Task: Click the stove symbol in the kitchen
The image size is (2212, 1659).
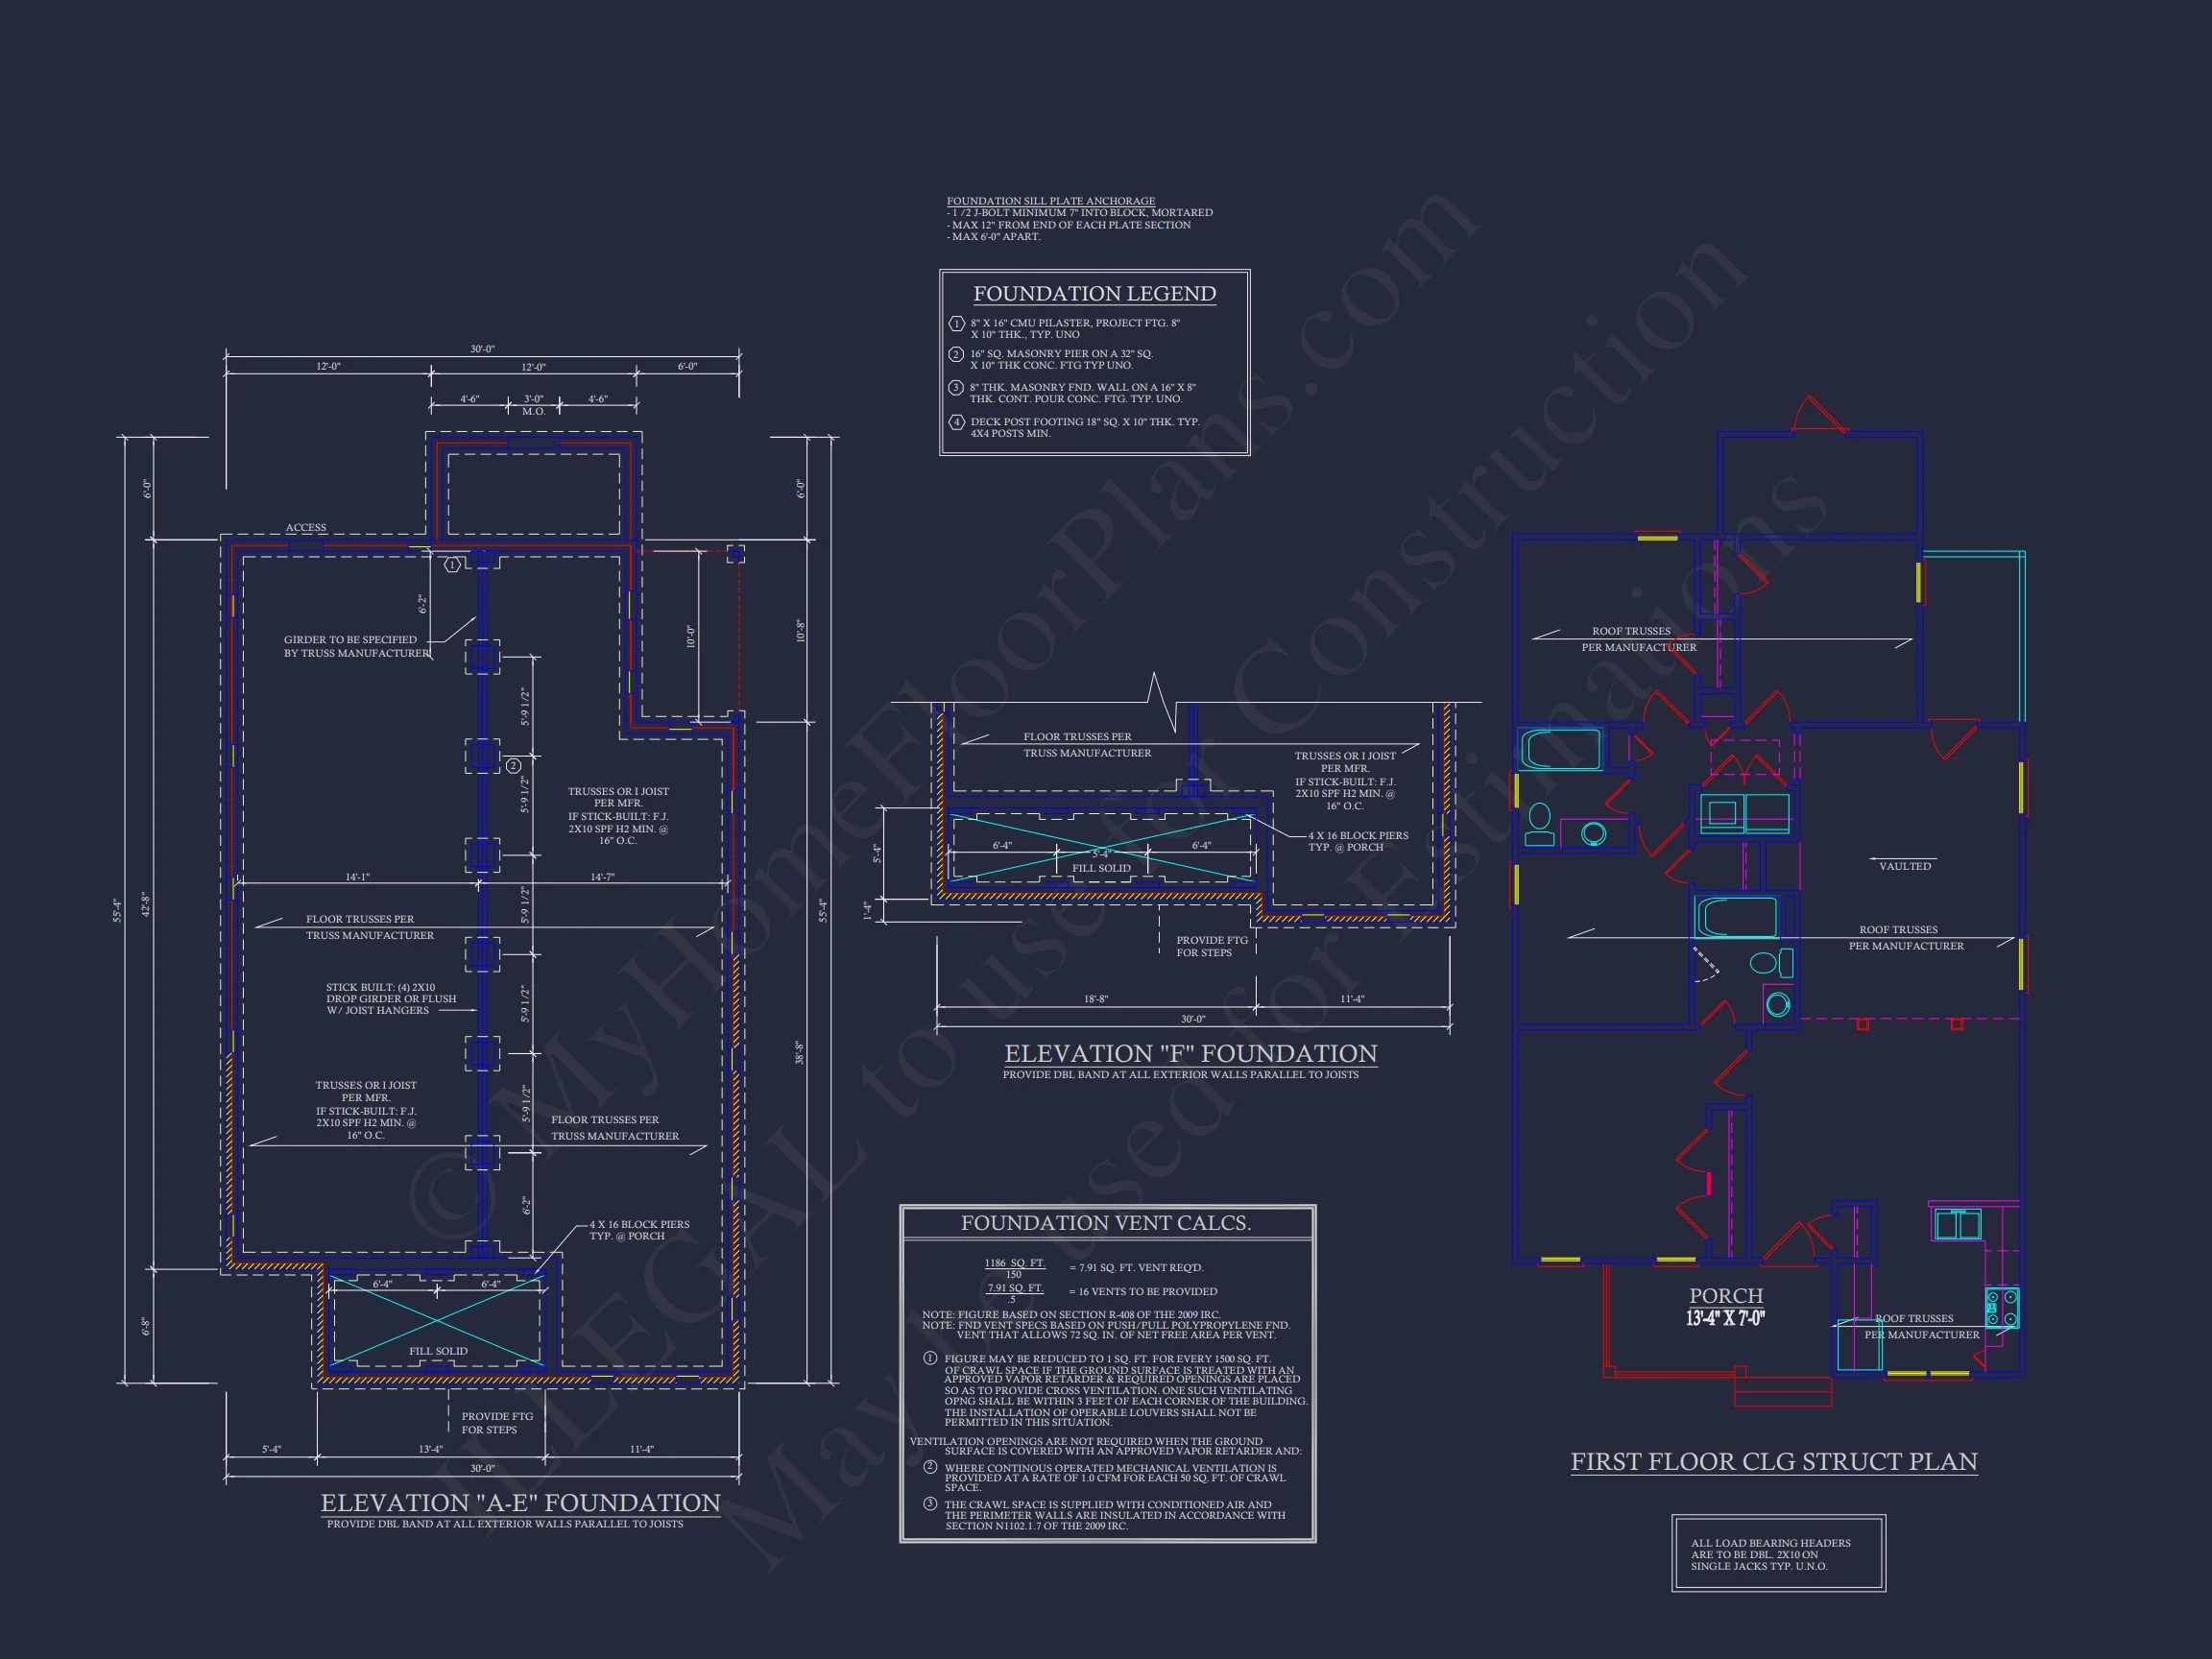Action: pyautogui.click(x=2002, y=1307)
